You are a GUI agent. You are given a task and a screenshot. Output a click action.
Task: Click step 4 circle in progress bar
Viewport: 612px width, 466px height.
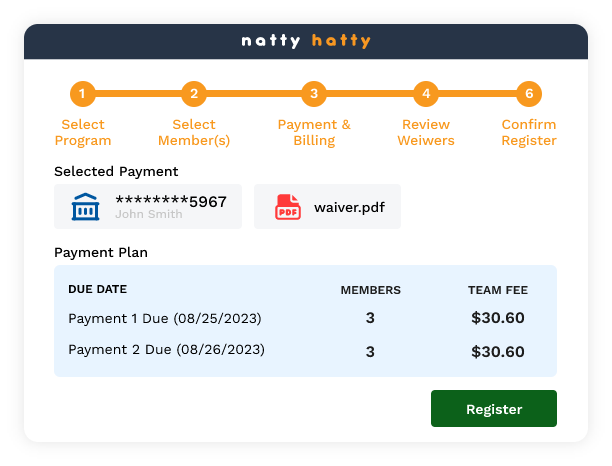(426, 95)
